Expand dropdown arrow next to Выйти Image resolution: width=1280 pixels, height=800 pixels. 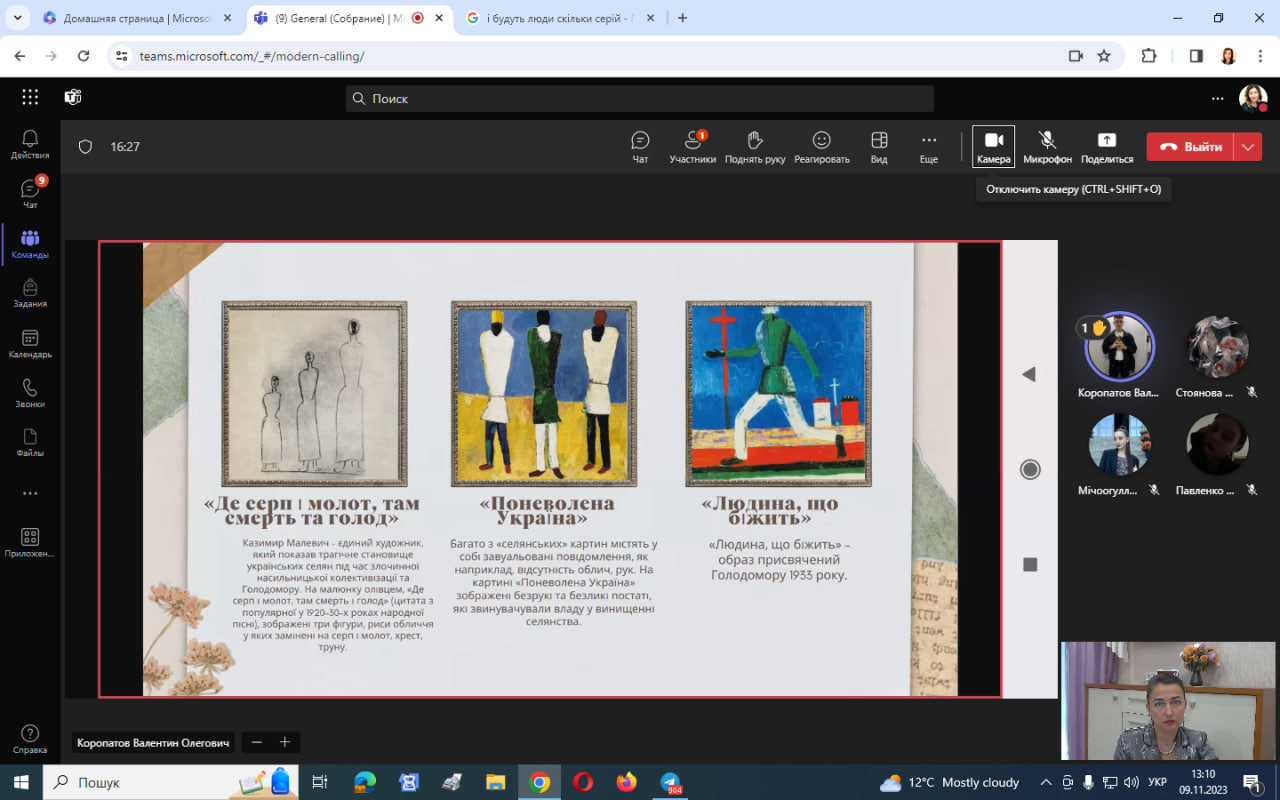pos(1248,147)
